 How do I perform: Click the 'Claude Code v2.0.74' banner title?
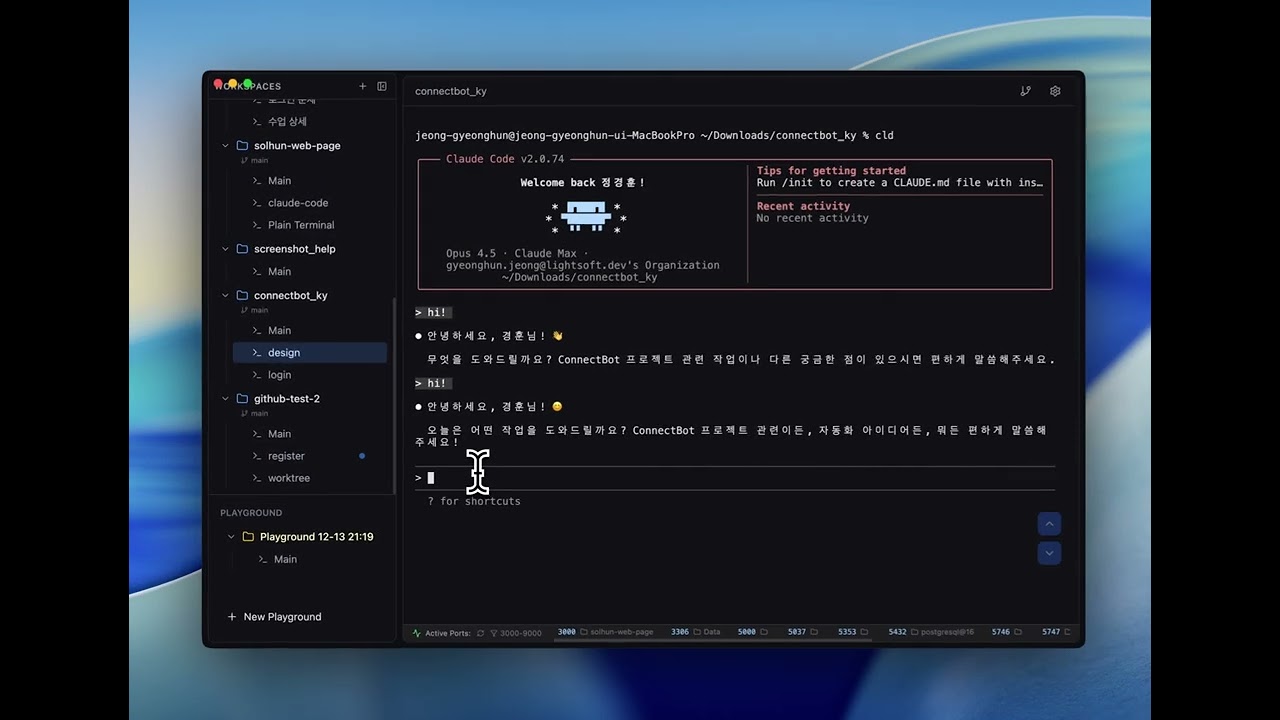505,159
